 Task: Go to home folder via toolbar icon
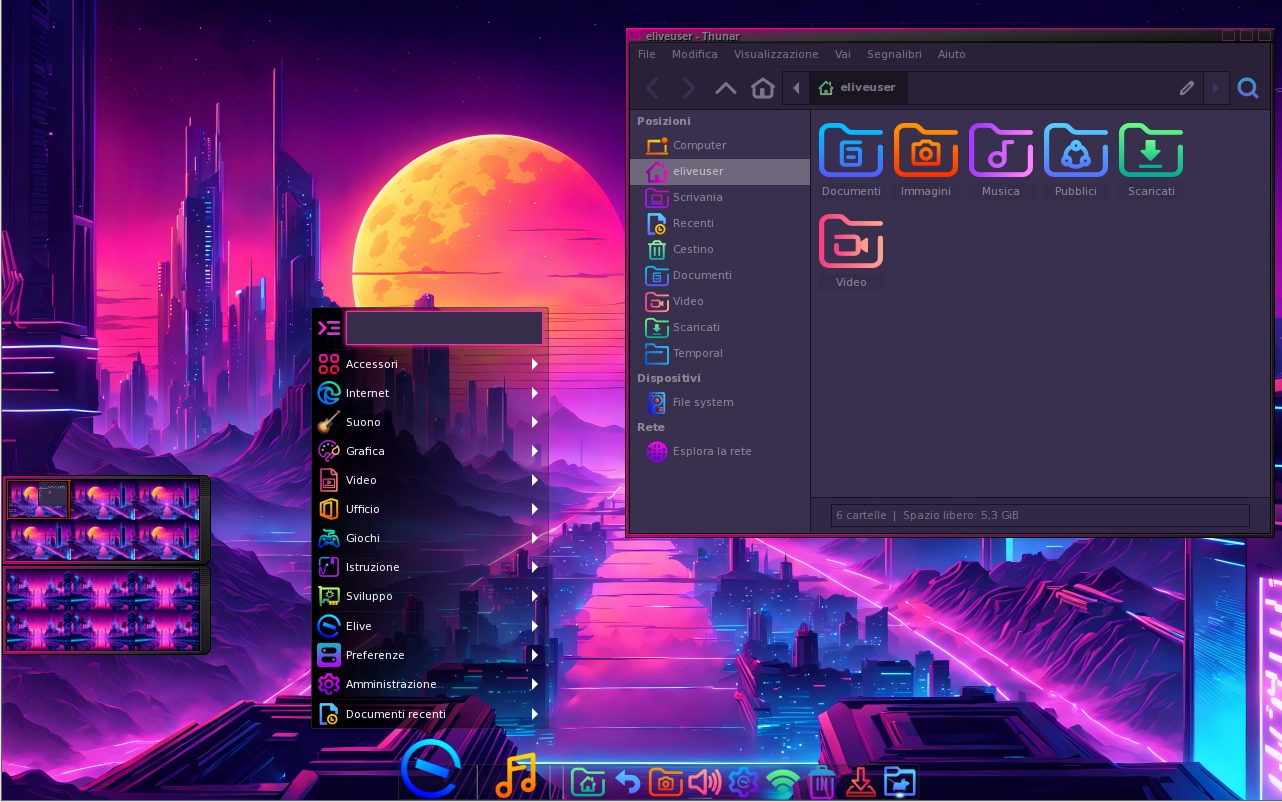(x=763, y=88)
